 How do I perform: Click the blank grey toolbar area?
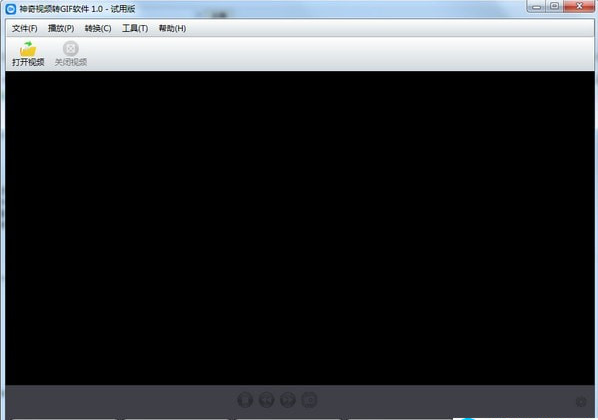[339, 54]
